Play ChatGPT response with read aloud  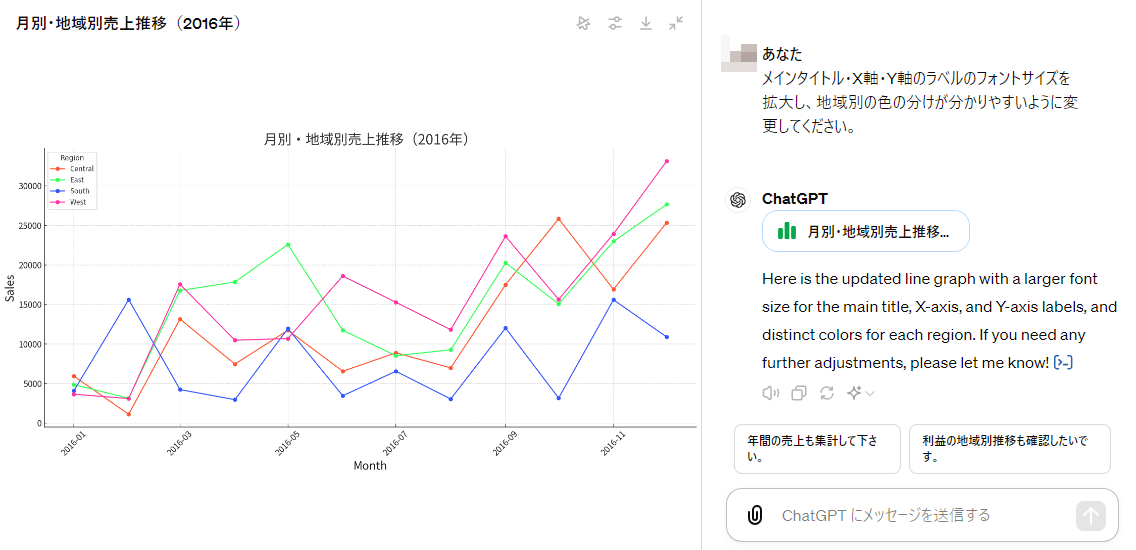coord(770,393)
